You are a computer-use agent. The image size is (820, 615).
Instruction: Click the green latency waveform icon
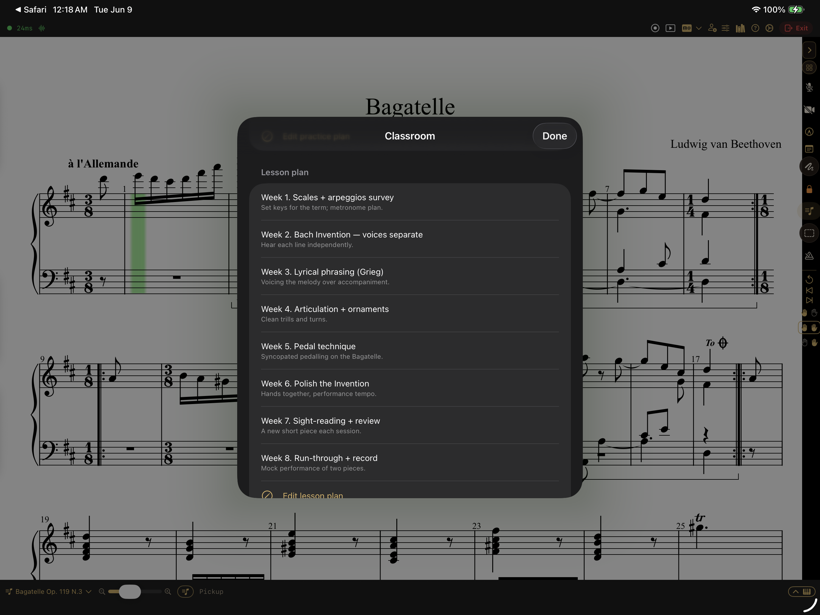42,28
